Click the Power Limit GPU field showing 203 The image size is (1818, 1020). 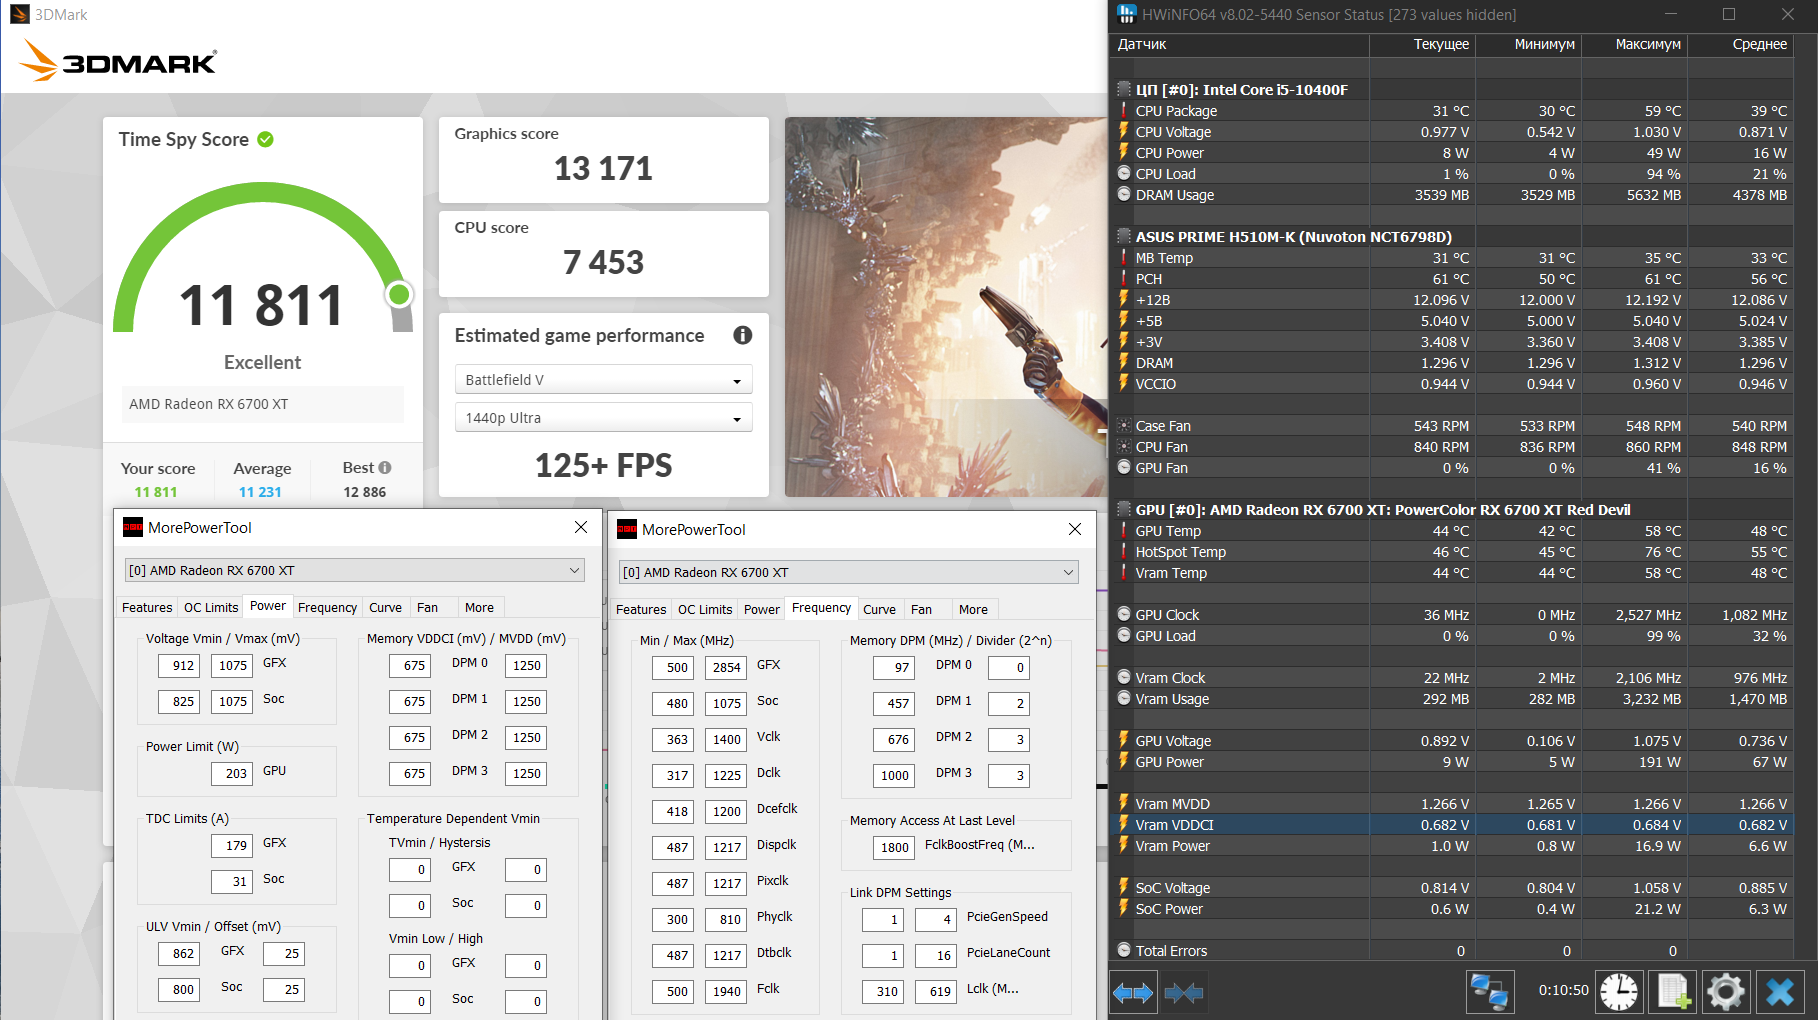(x=232, y=773)
